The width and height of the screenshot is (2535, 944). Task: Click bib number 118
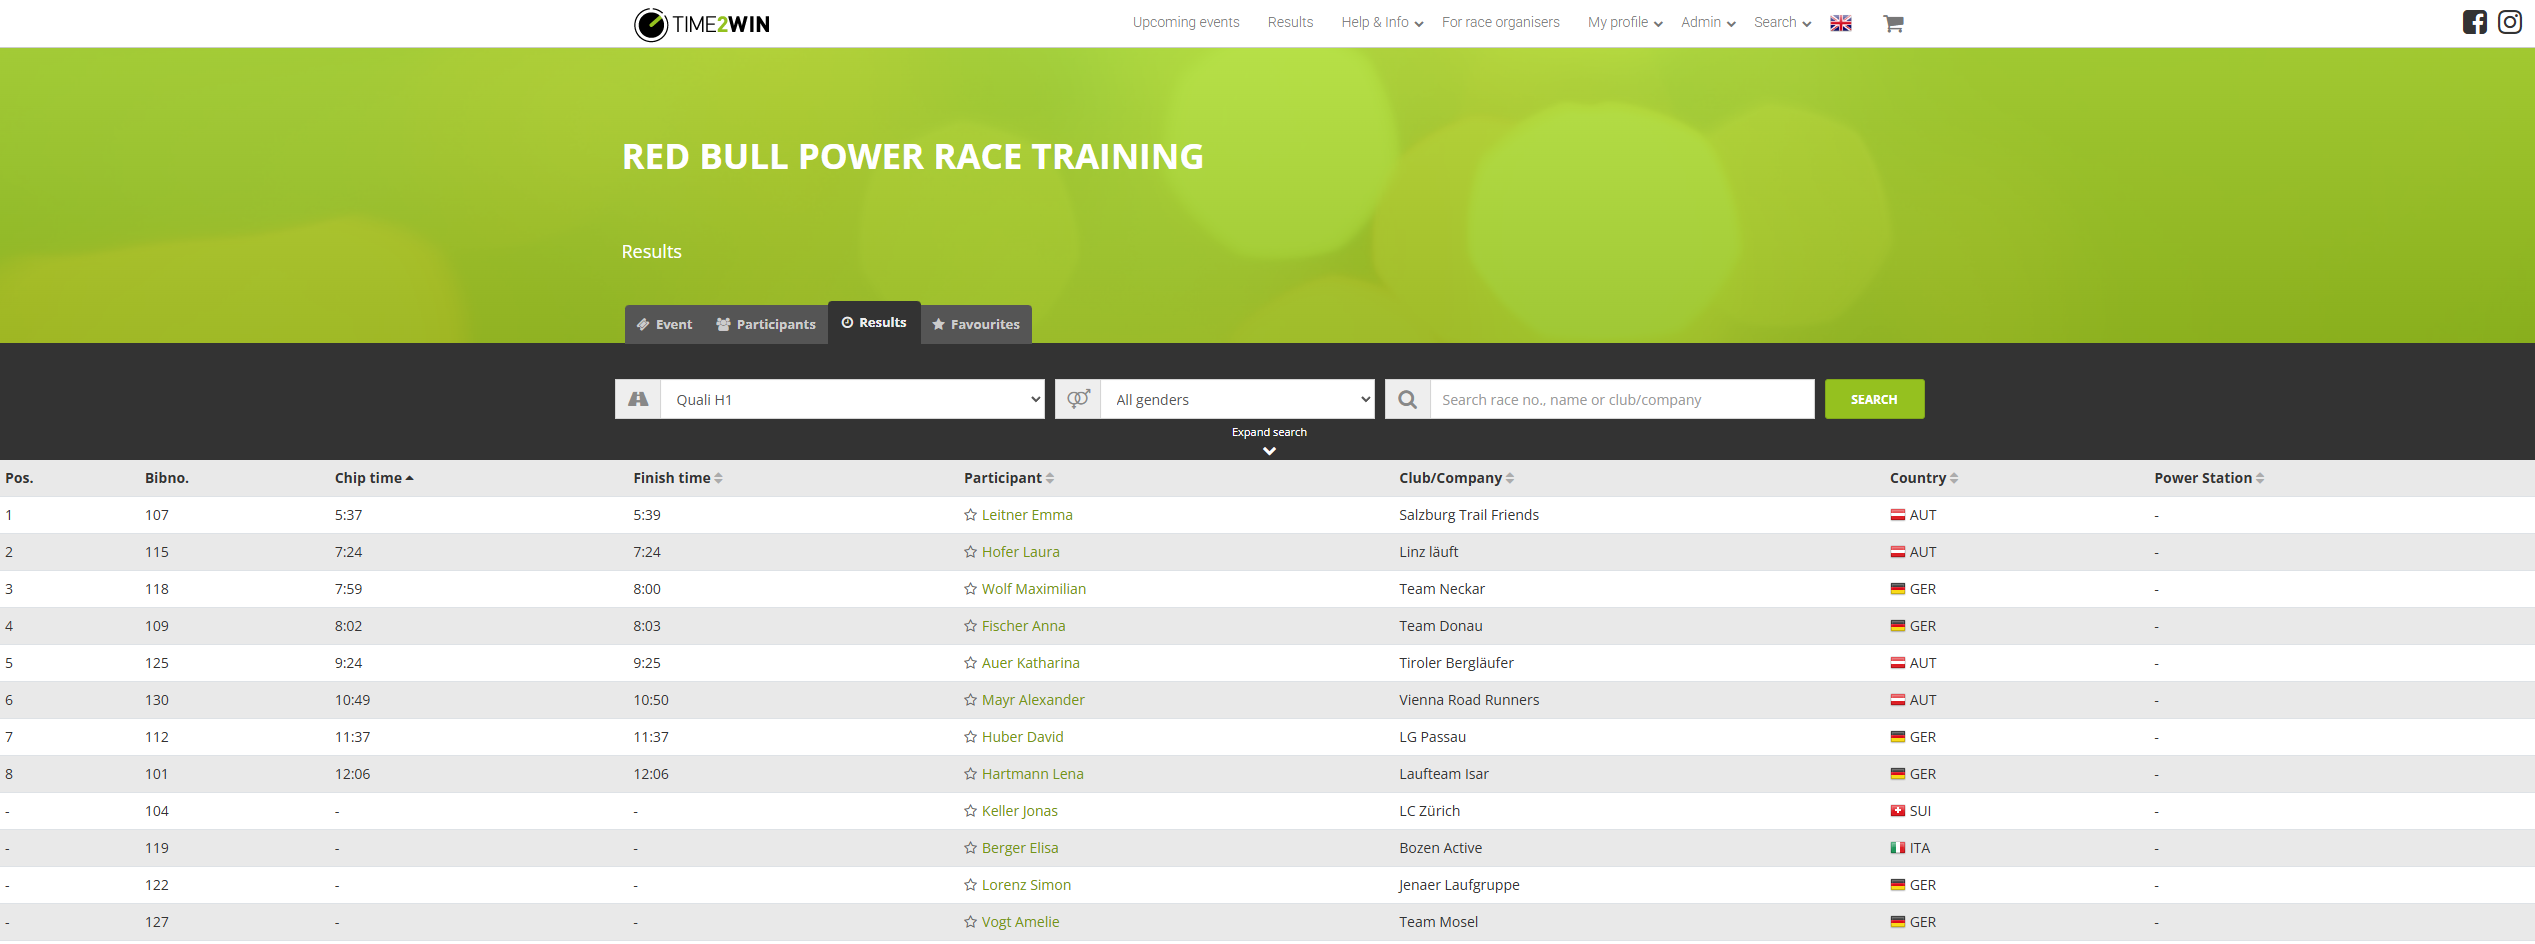click(x=157, y=589)
